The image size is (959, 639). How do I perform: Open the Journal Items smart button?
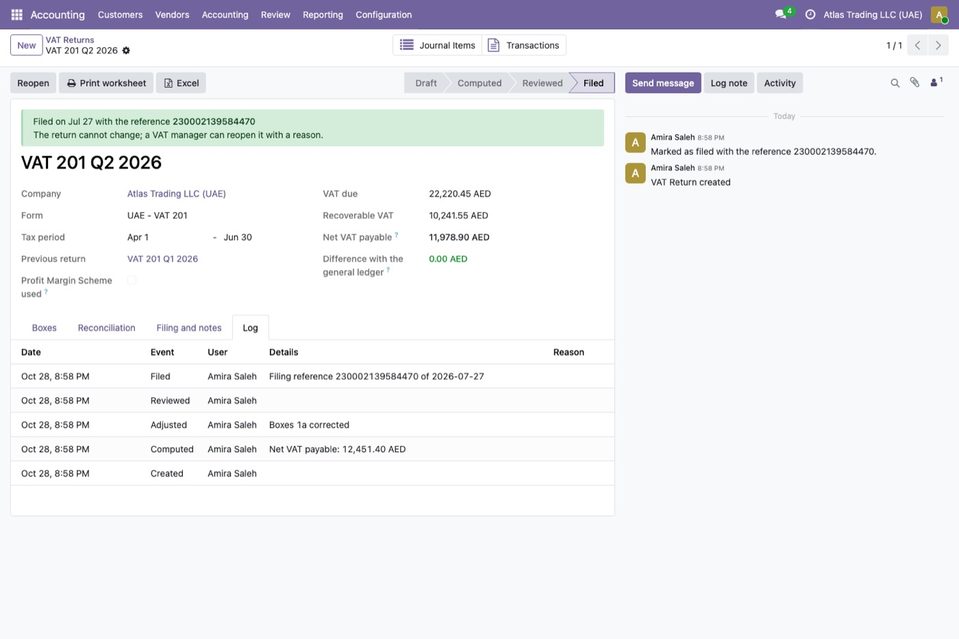[437, 45]
